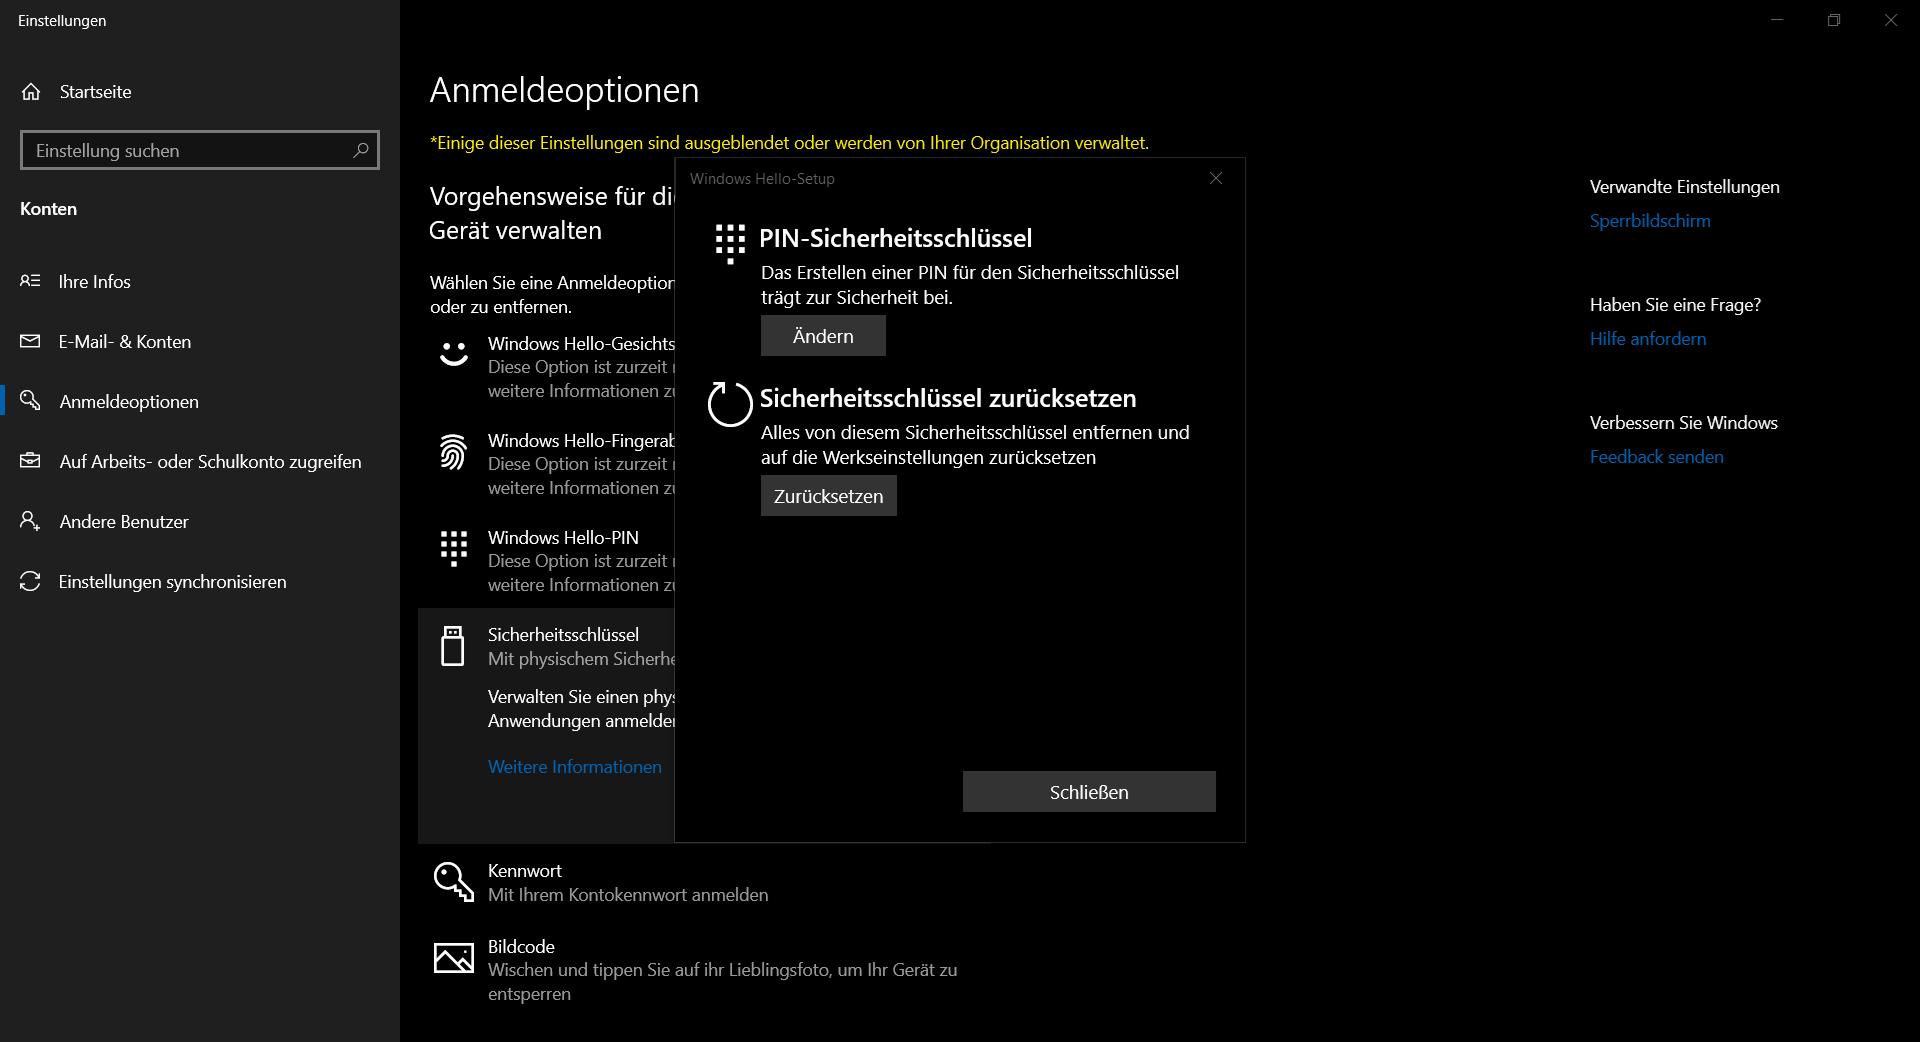Open Andere Benutzer settings
The height and width of the screenshot is (1042, 1920).
[x=200, y=522]
